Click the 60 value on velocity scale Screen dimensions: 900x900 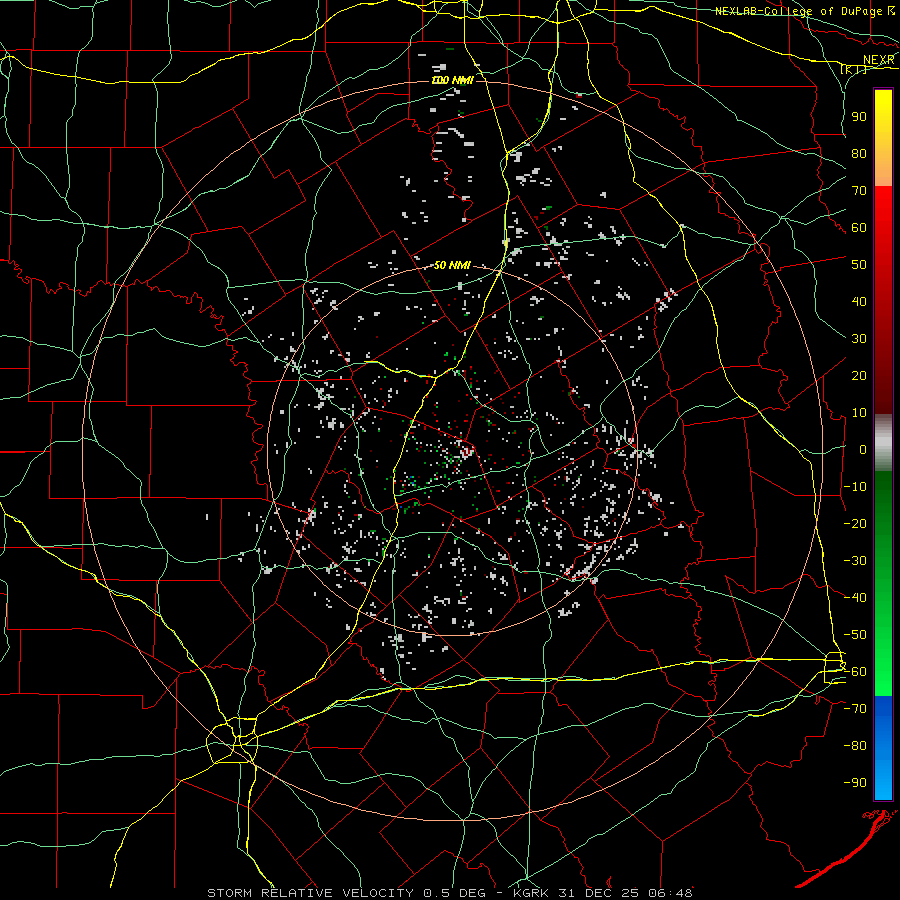(x=859, y=227)
